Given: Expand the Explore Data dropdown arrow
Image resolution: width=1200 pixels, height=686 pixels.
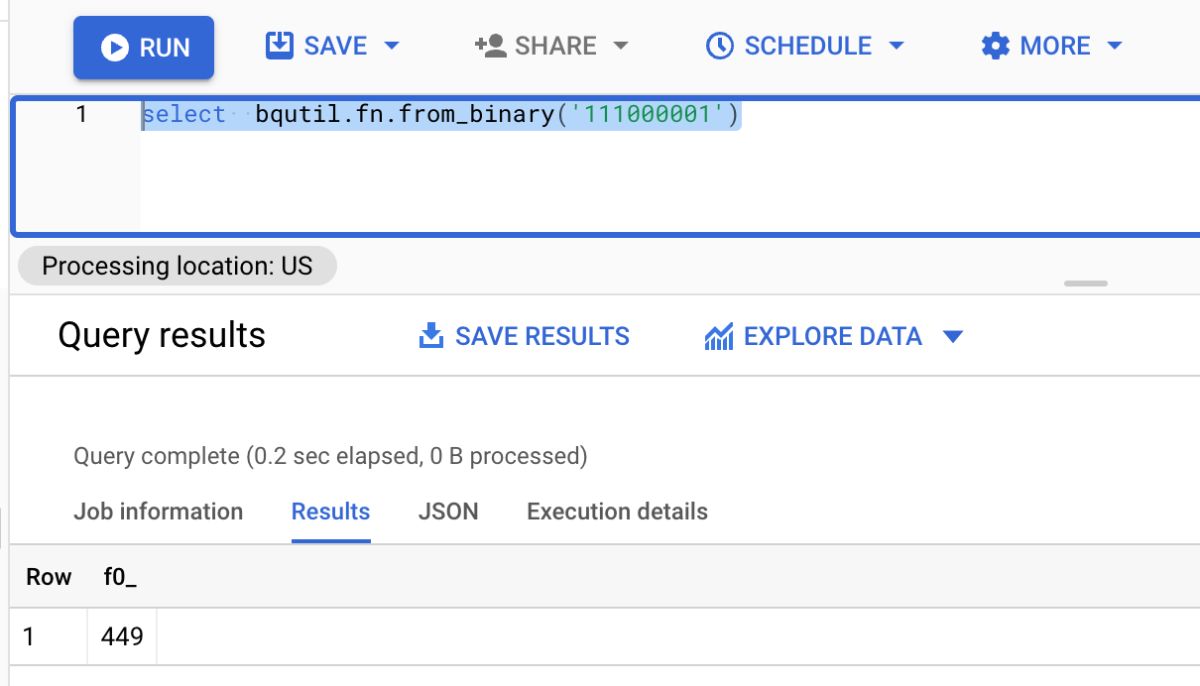Looking at the screenshot, I should (953, 337).
